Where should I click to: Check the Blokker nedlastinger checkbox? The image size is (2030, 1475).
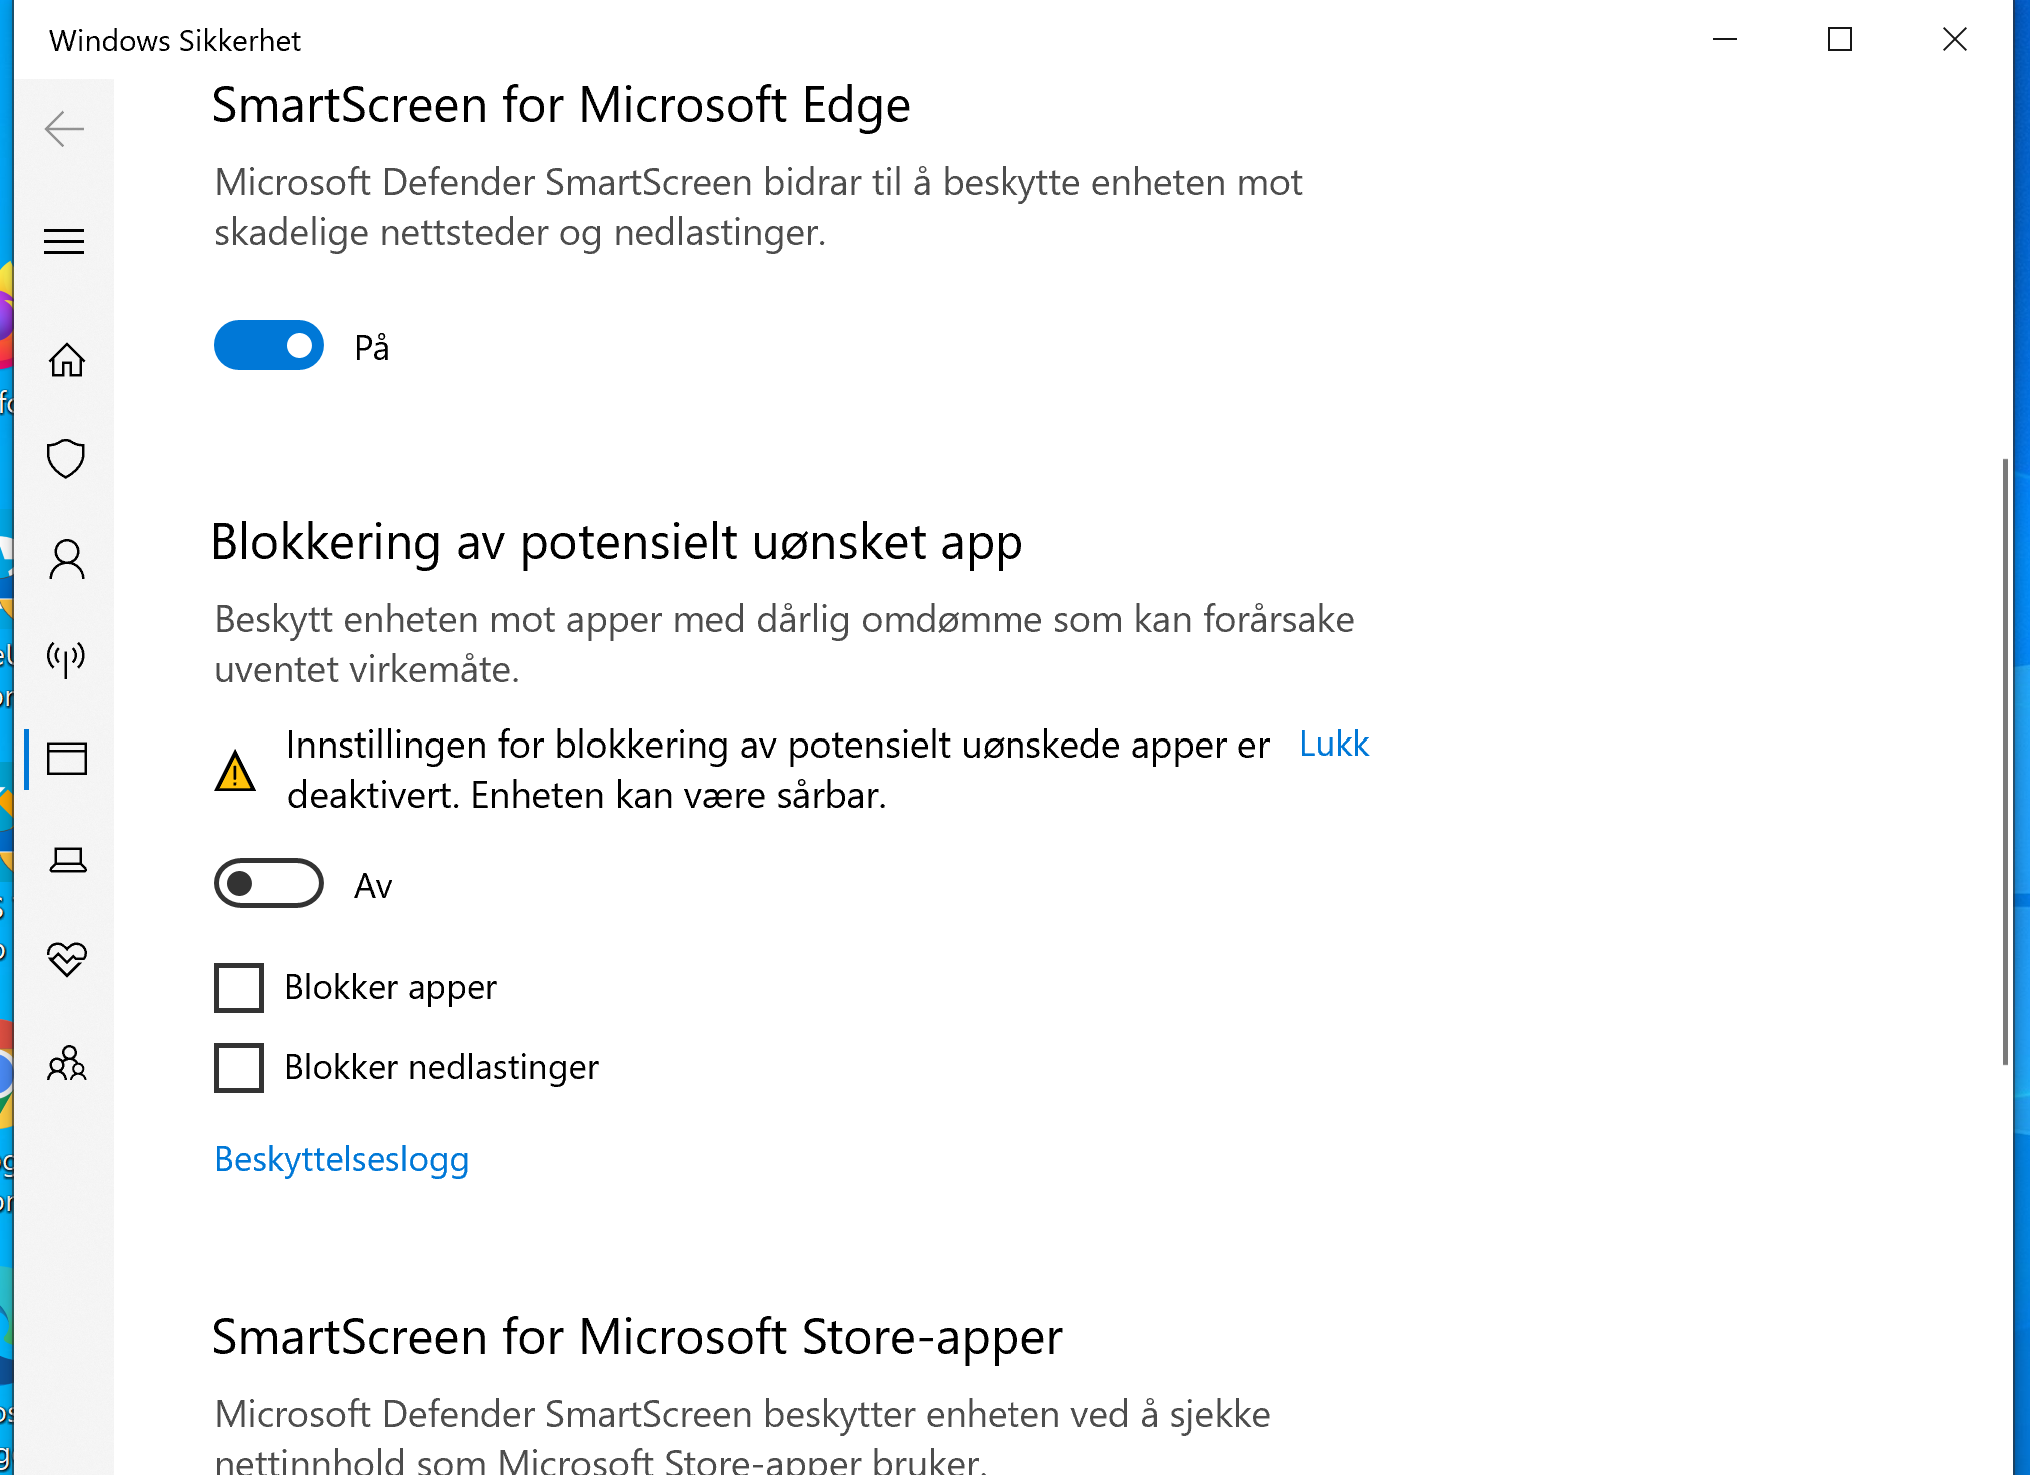pos(237,1067)
